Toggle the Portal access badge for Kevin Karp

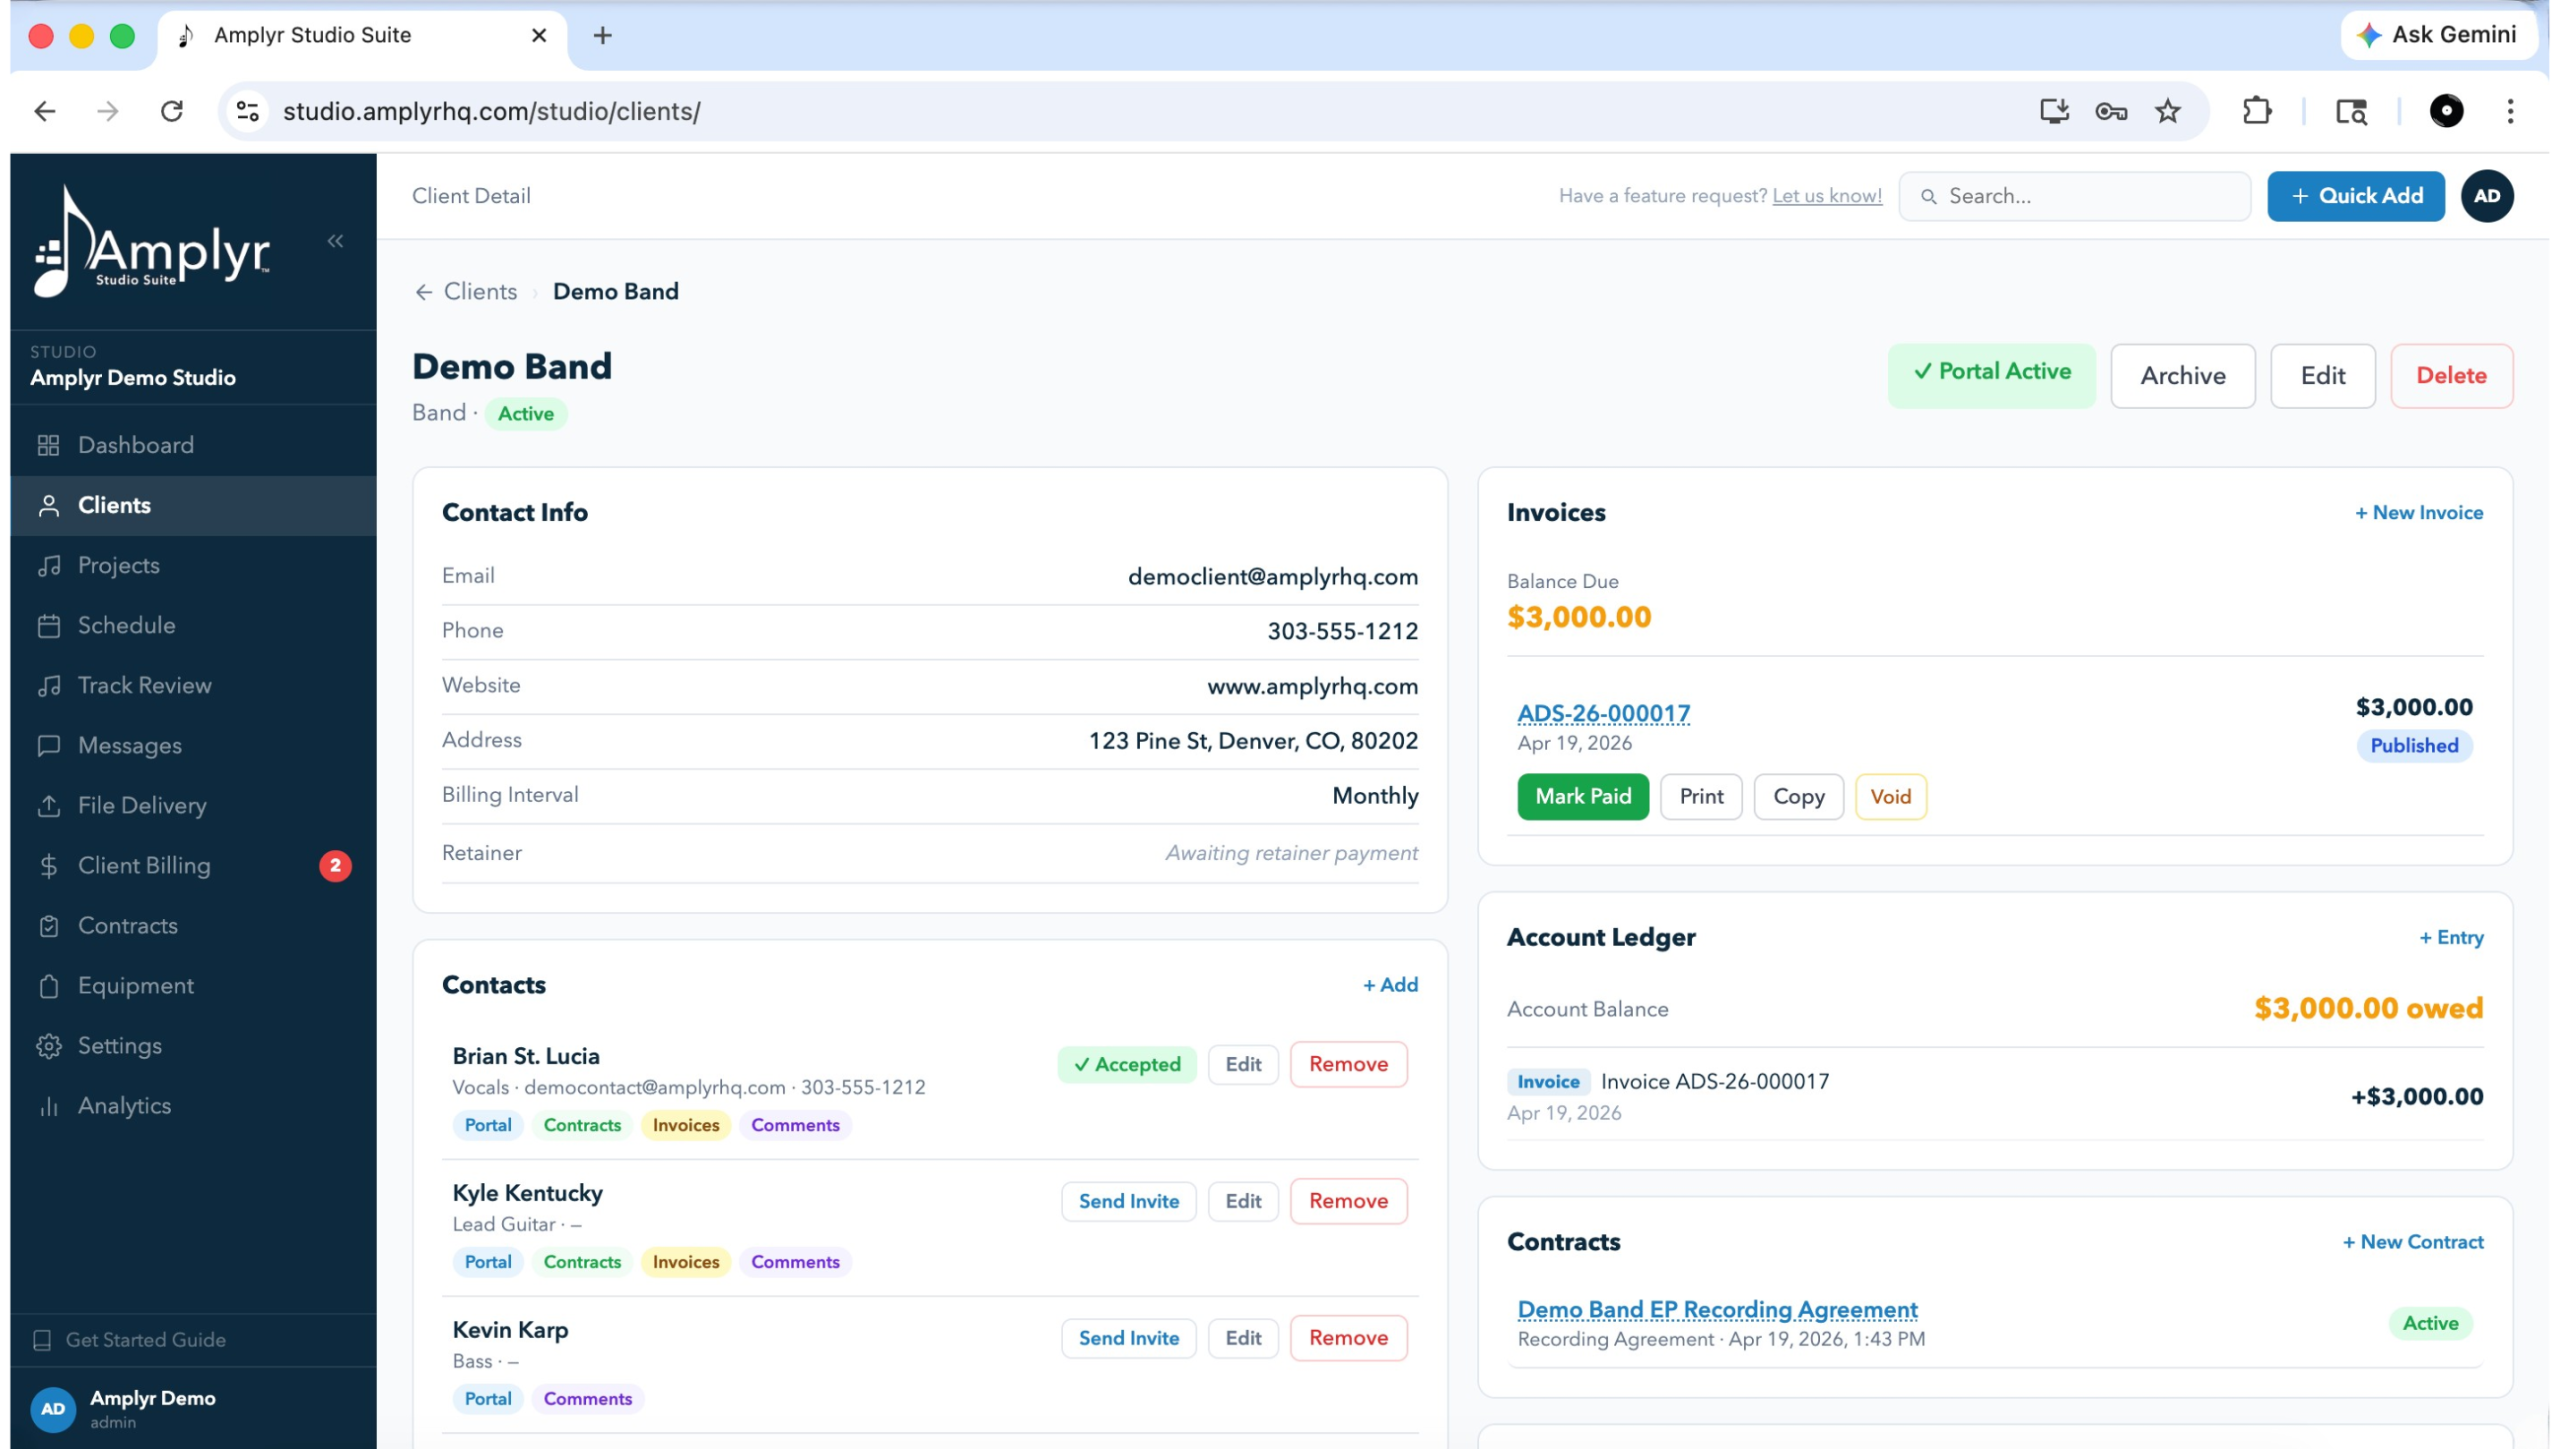click(x=487, y=1398)
